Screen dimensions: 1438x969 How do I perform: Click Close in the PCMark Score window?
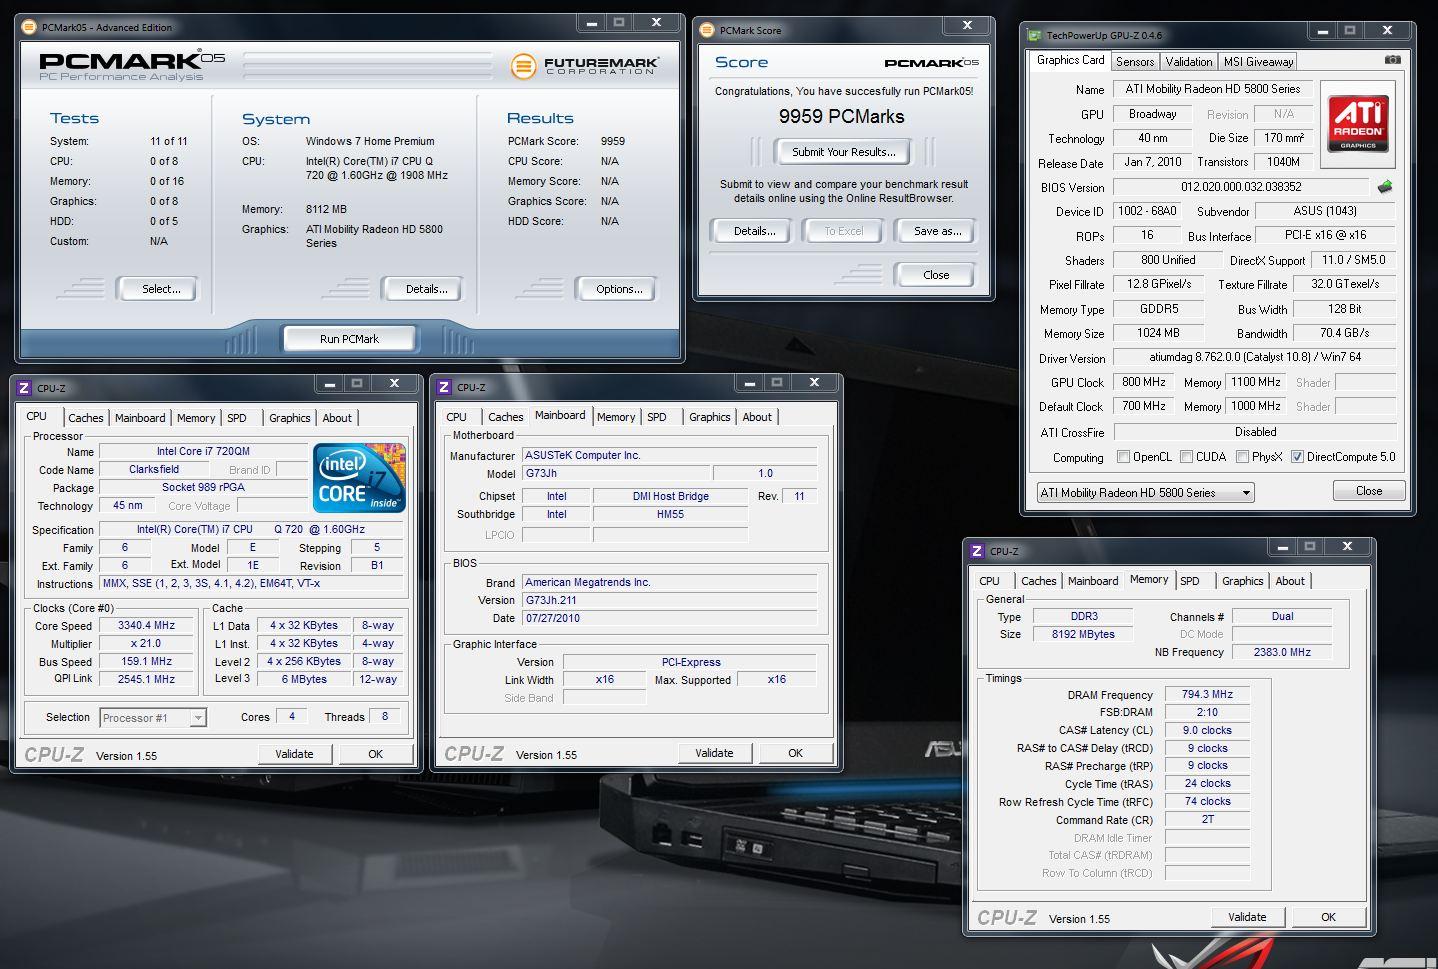pyautogui.click(x=936, y=275)
